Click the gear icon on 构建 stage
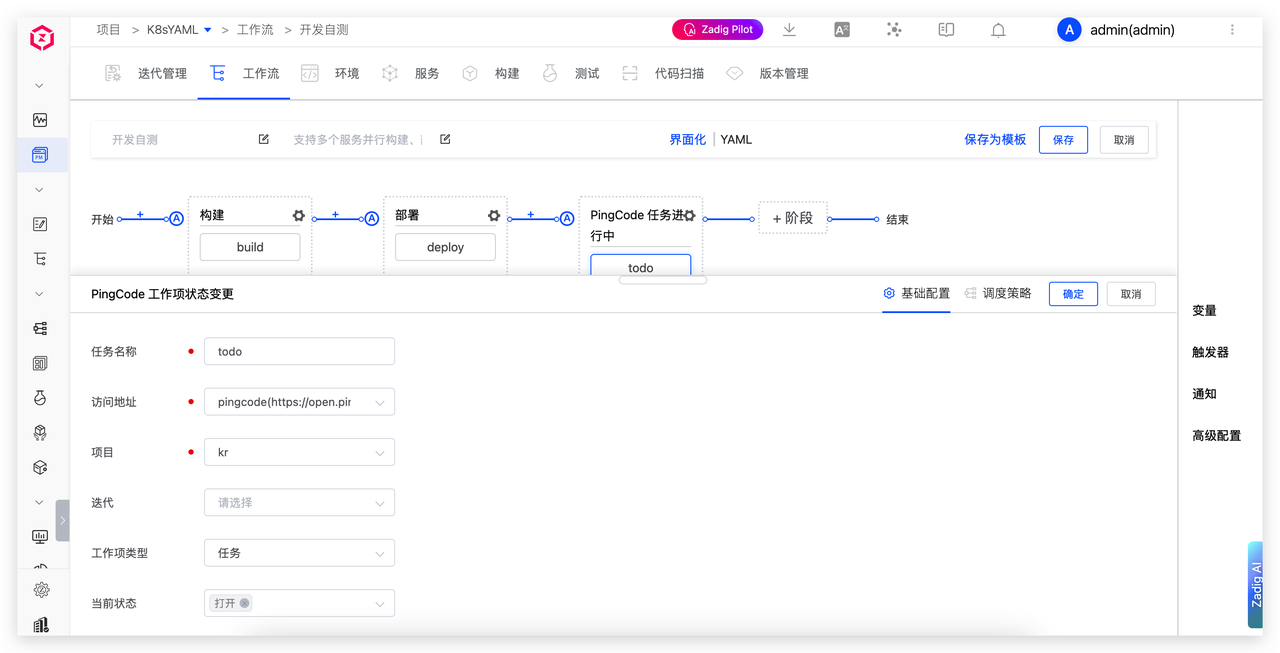The height and width of the screenshot is (653, 1280). click(298, 216)
